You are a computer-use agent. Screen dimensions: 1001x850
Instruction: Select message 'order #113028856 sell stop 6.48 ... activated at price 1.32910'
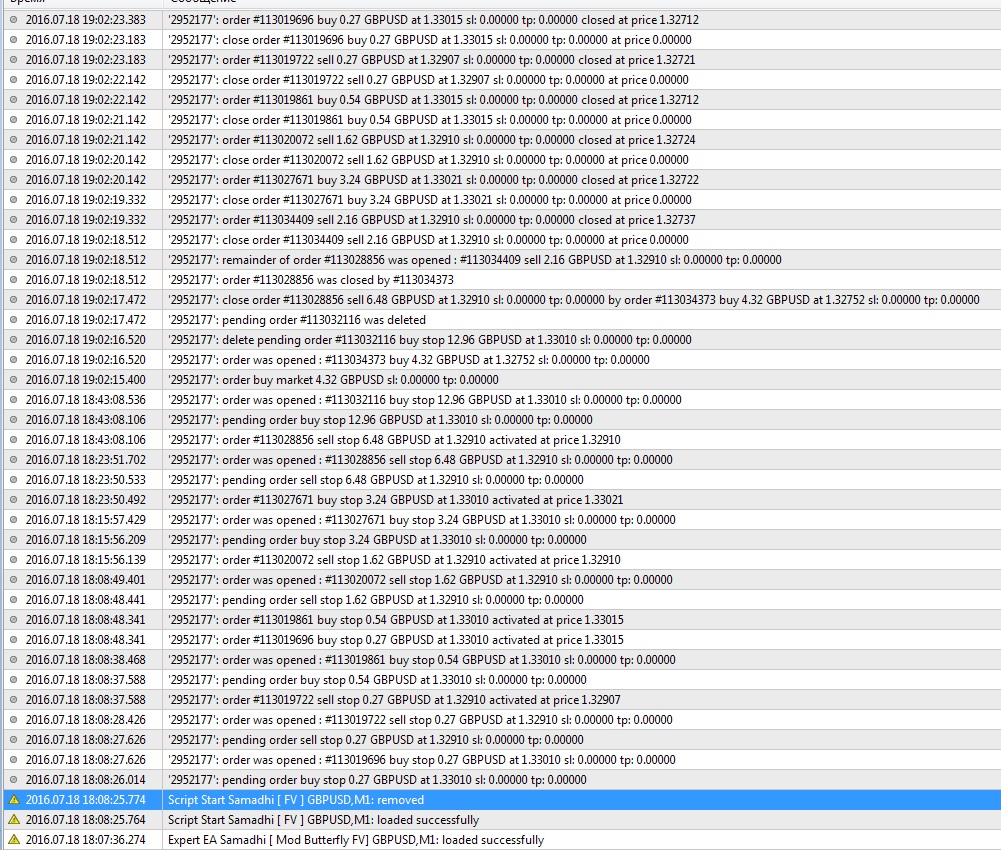[394, 439]
